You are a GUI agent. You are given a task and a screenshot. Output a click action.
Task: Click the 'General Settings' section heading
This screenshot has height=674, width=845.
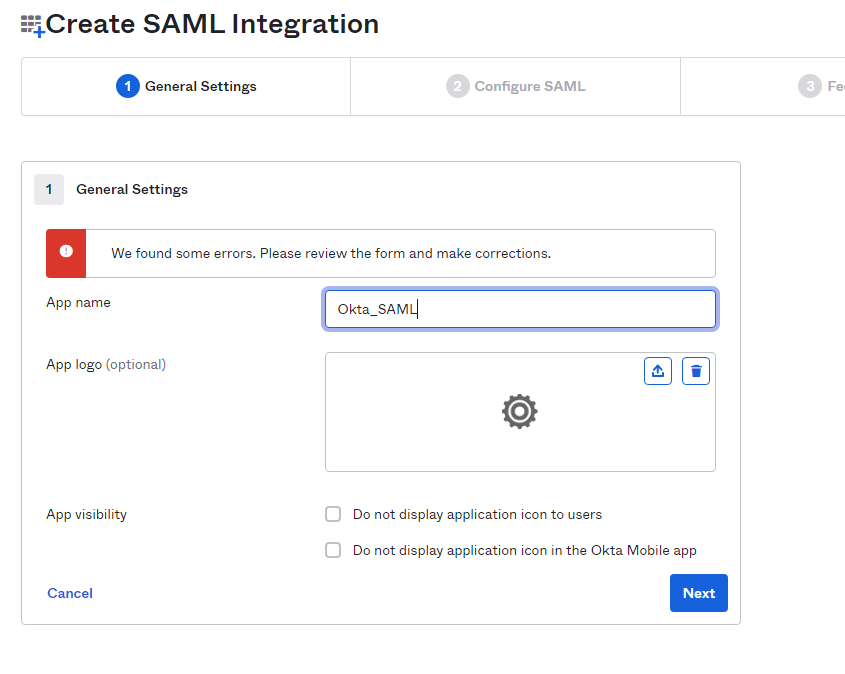[x=132, y=189]
